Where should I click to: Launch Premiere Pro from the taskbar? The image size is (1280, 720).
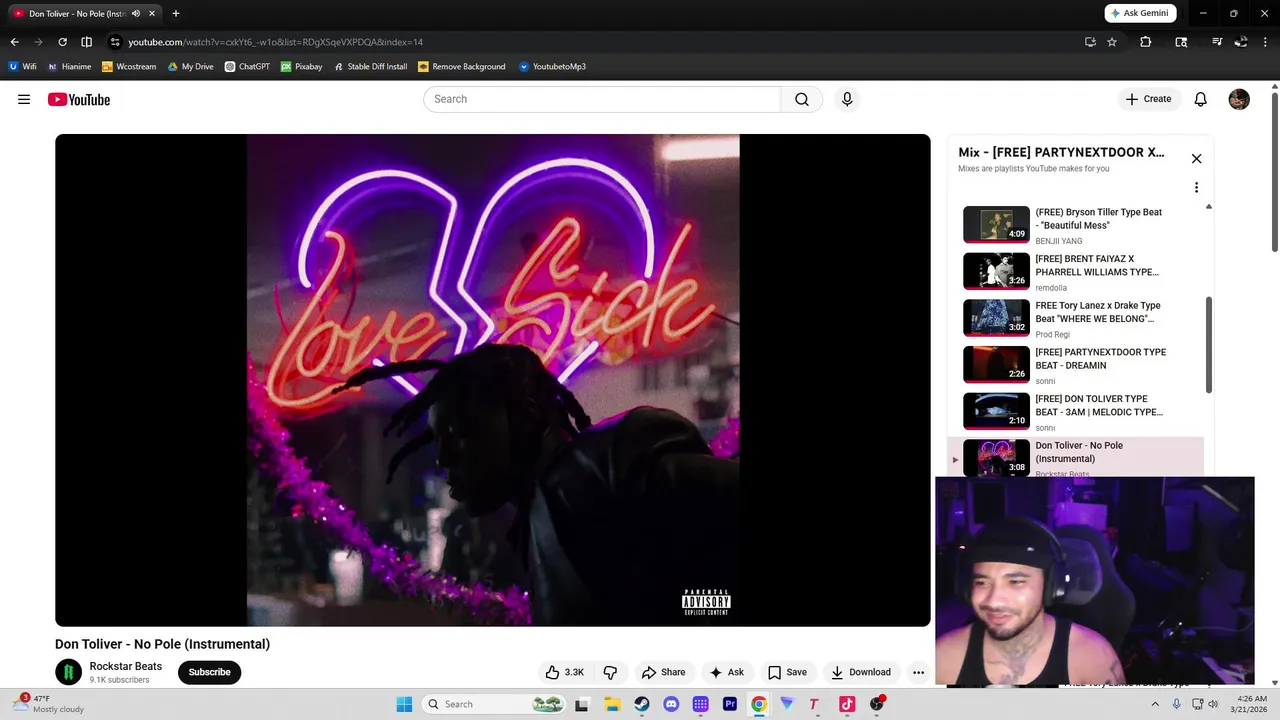[x=730, y=704]
